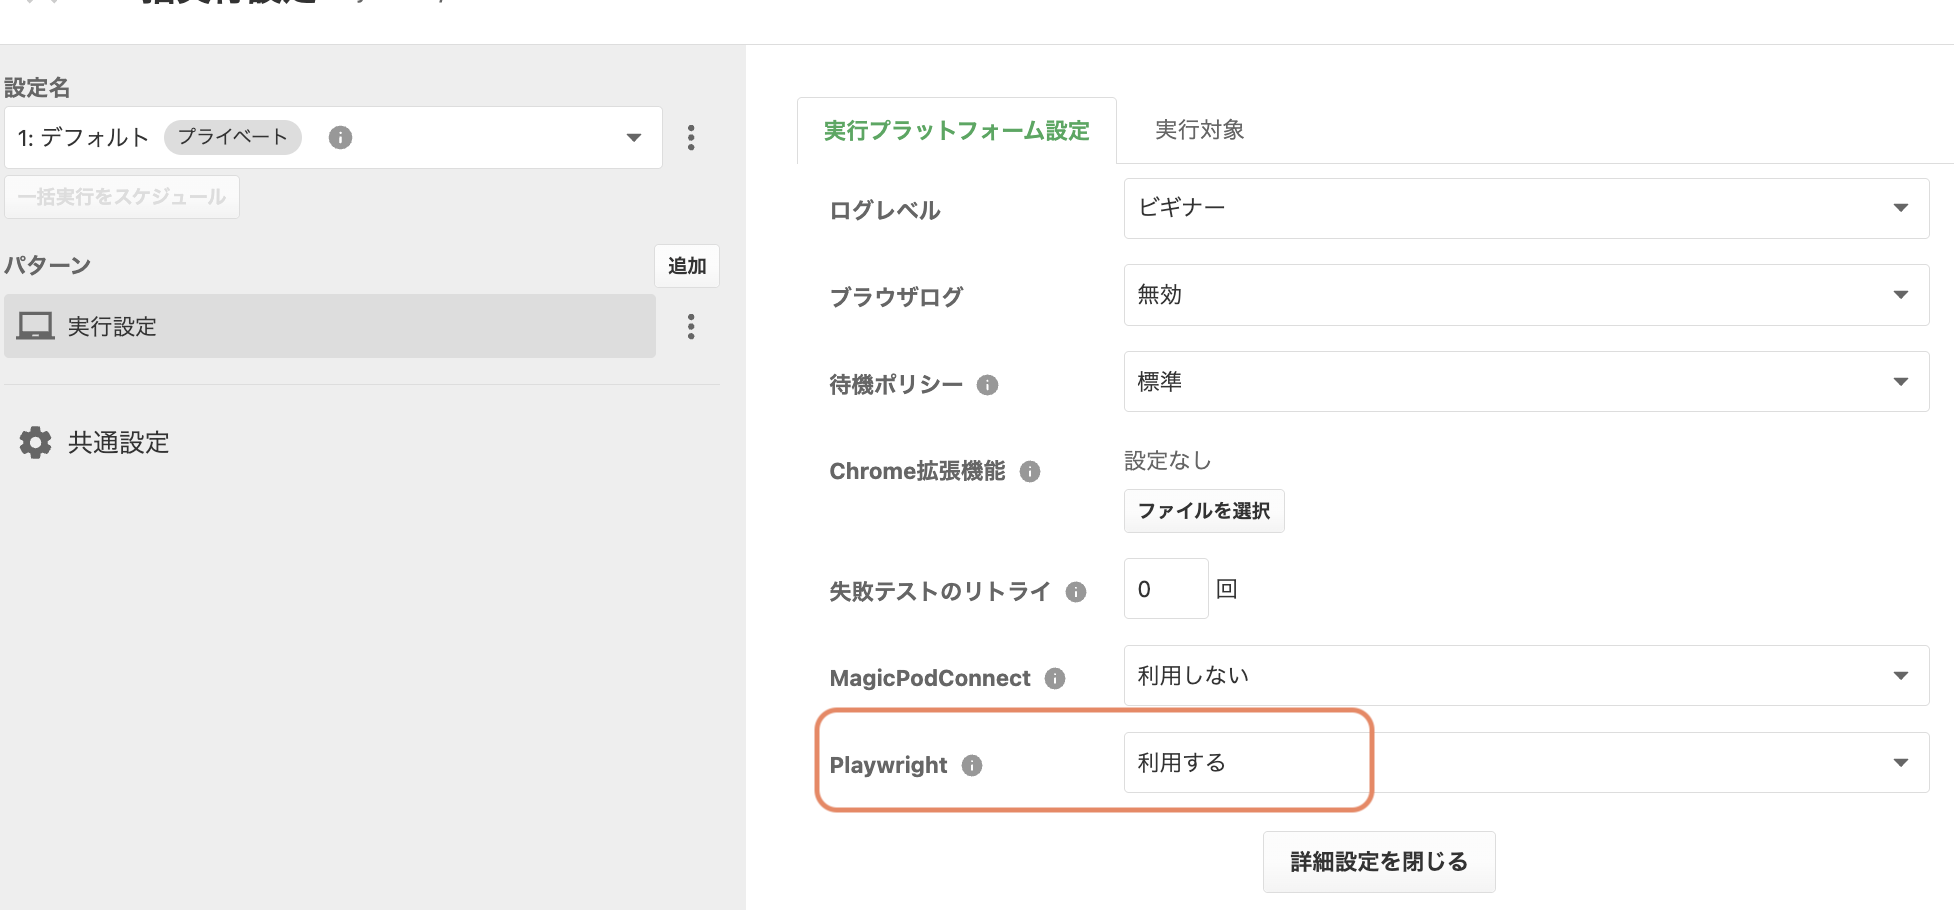The width and height of the screenshot is (1954, 910).
Task: Click the 設定なし text
Action: coord(1168,461)
